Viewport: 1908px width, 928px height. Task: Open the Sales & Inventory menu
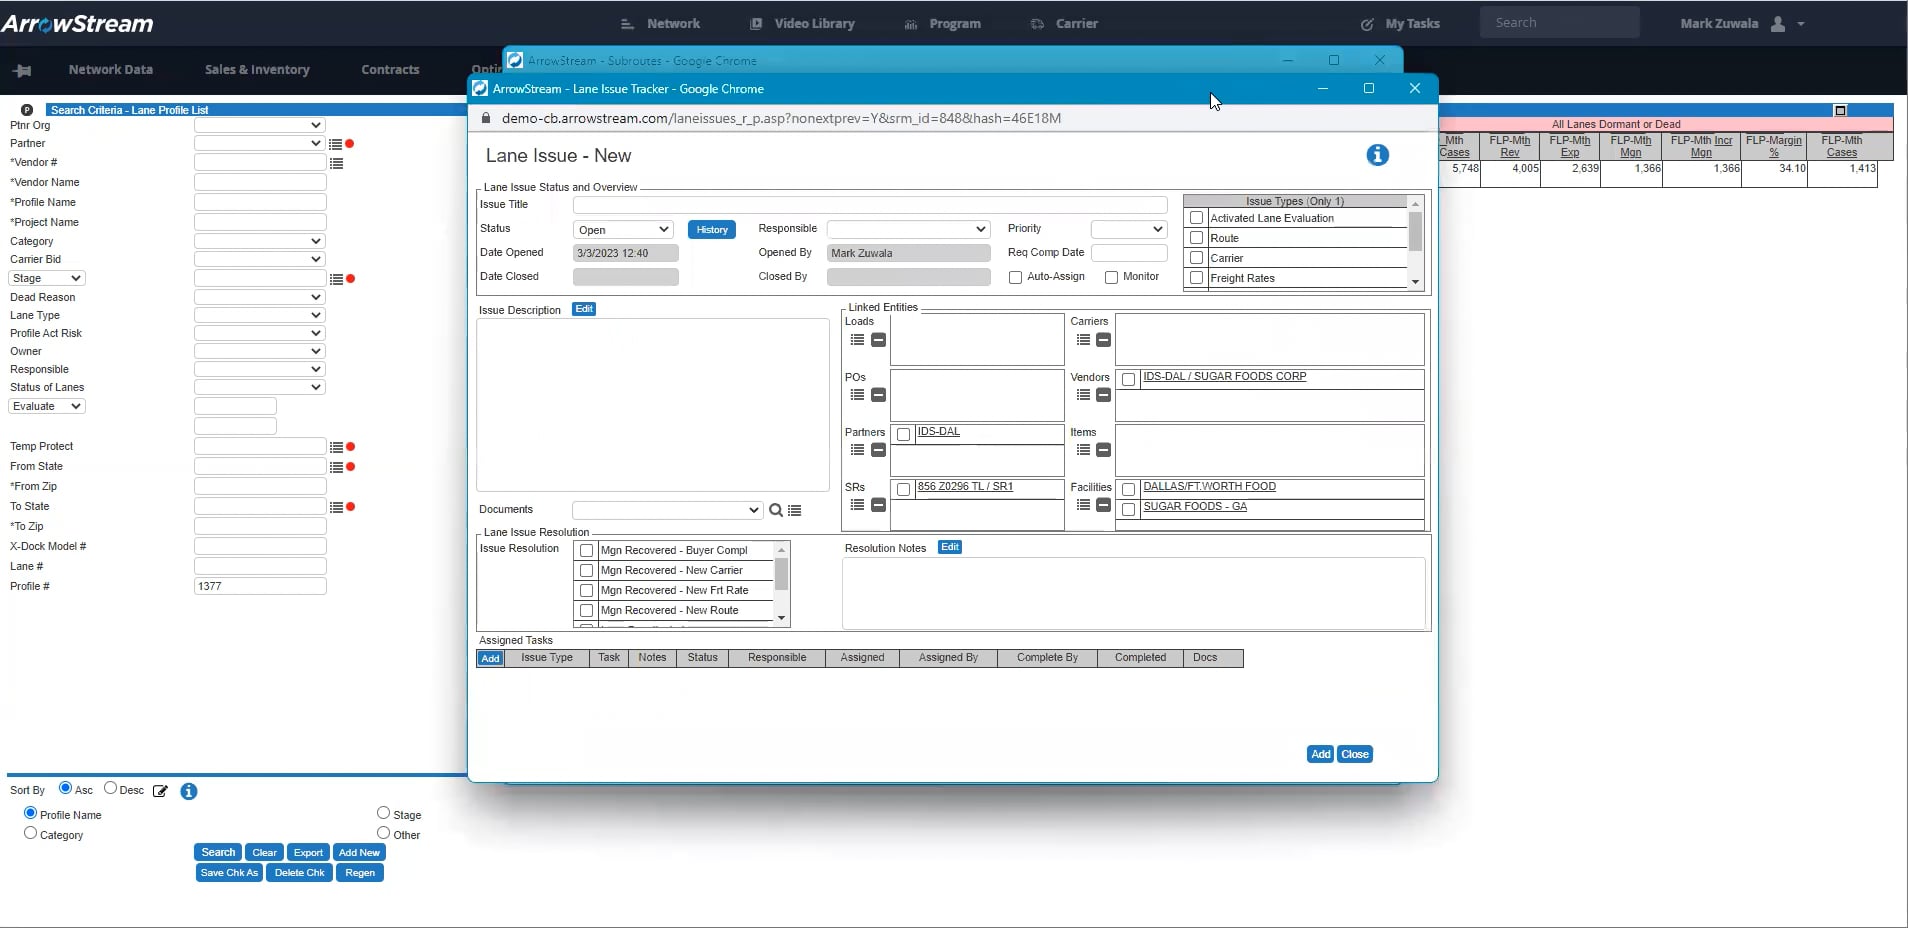click(257, 70)
